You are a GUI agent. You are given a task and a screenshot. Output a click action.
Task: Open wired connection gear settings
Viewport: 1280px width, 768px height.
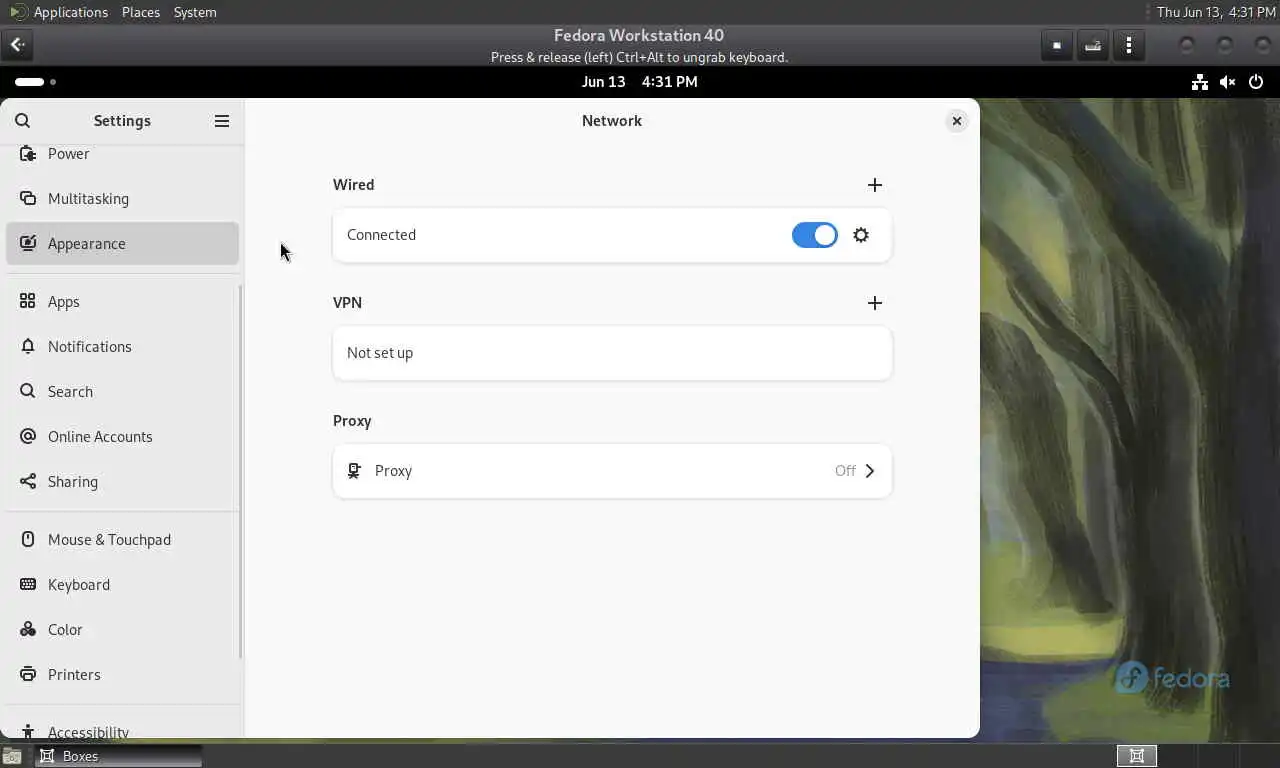(861, 235)
